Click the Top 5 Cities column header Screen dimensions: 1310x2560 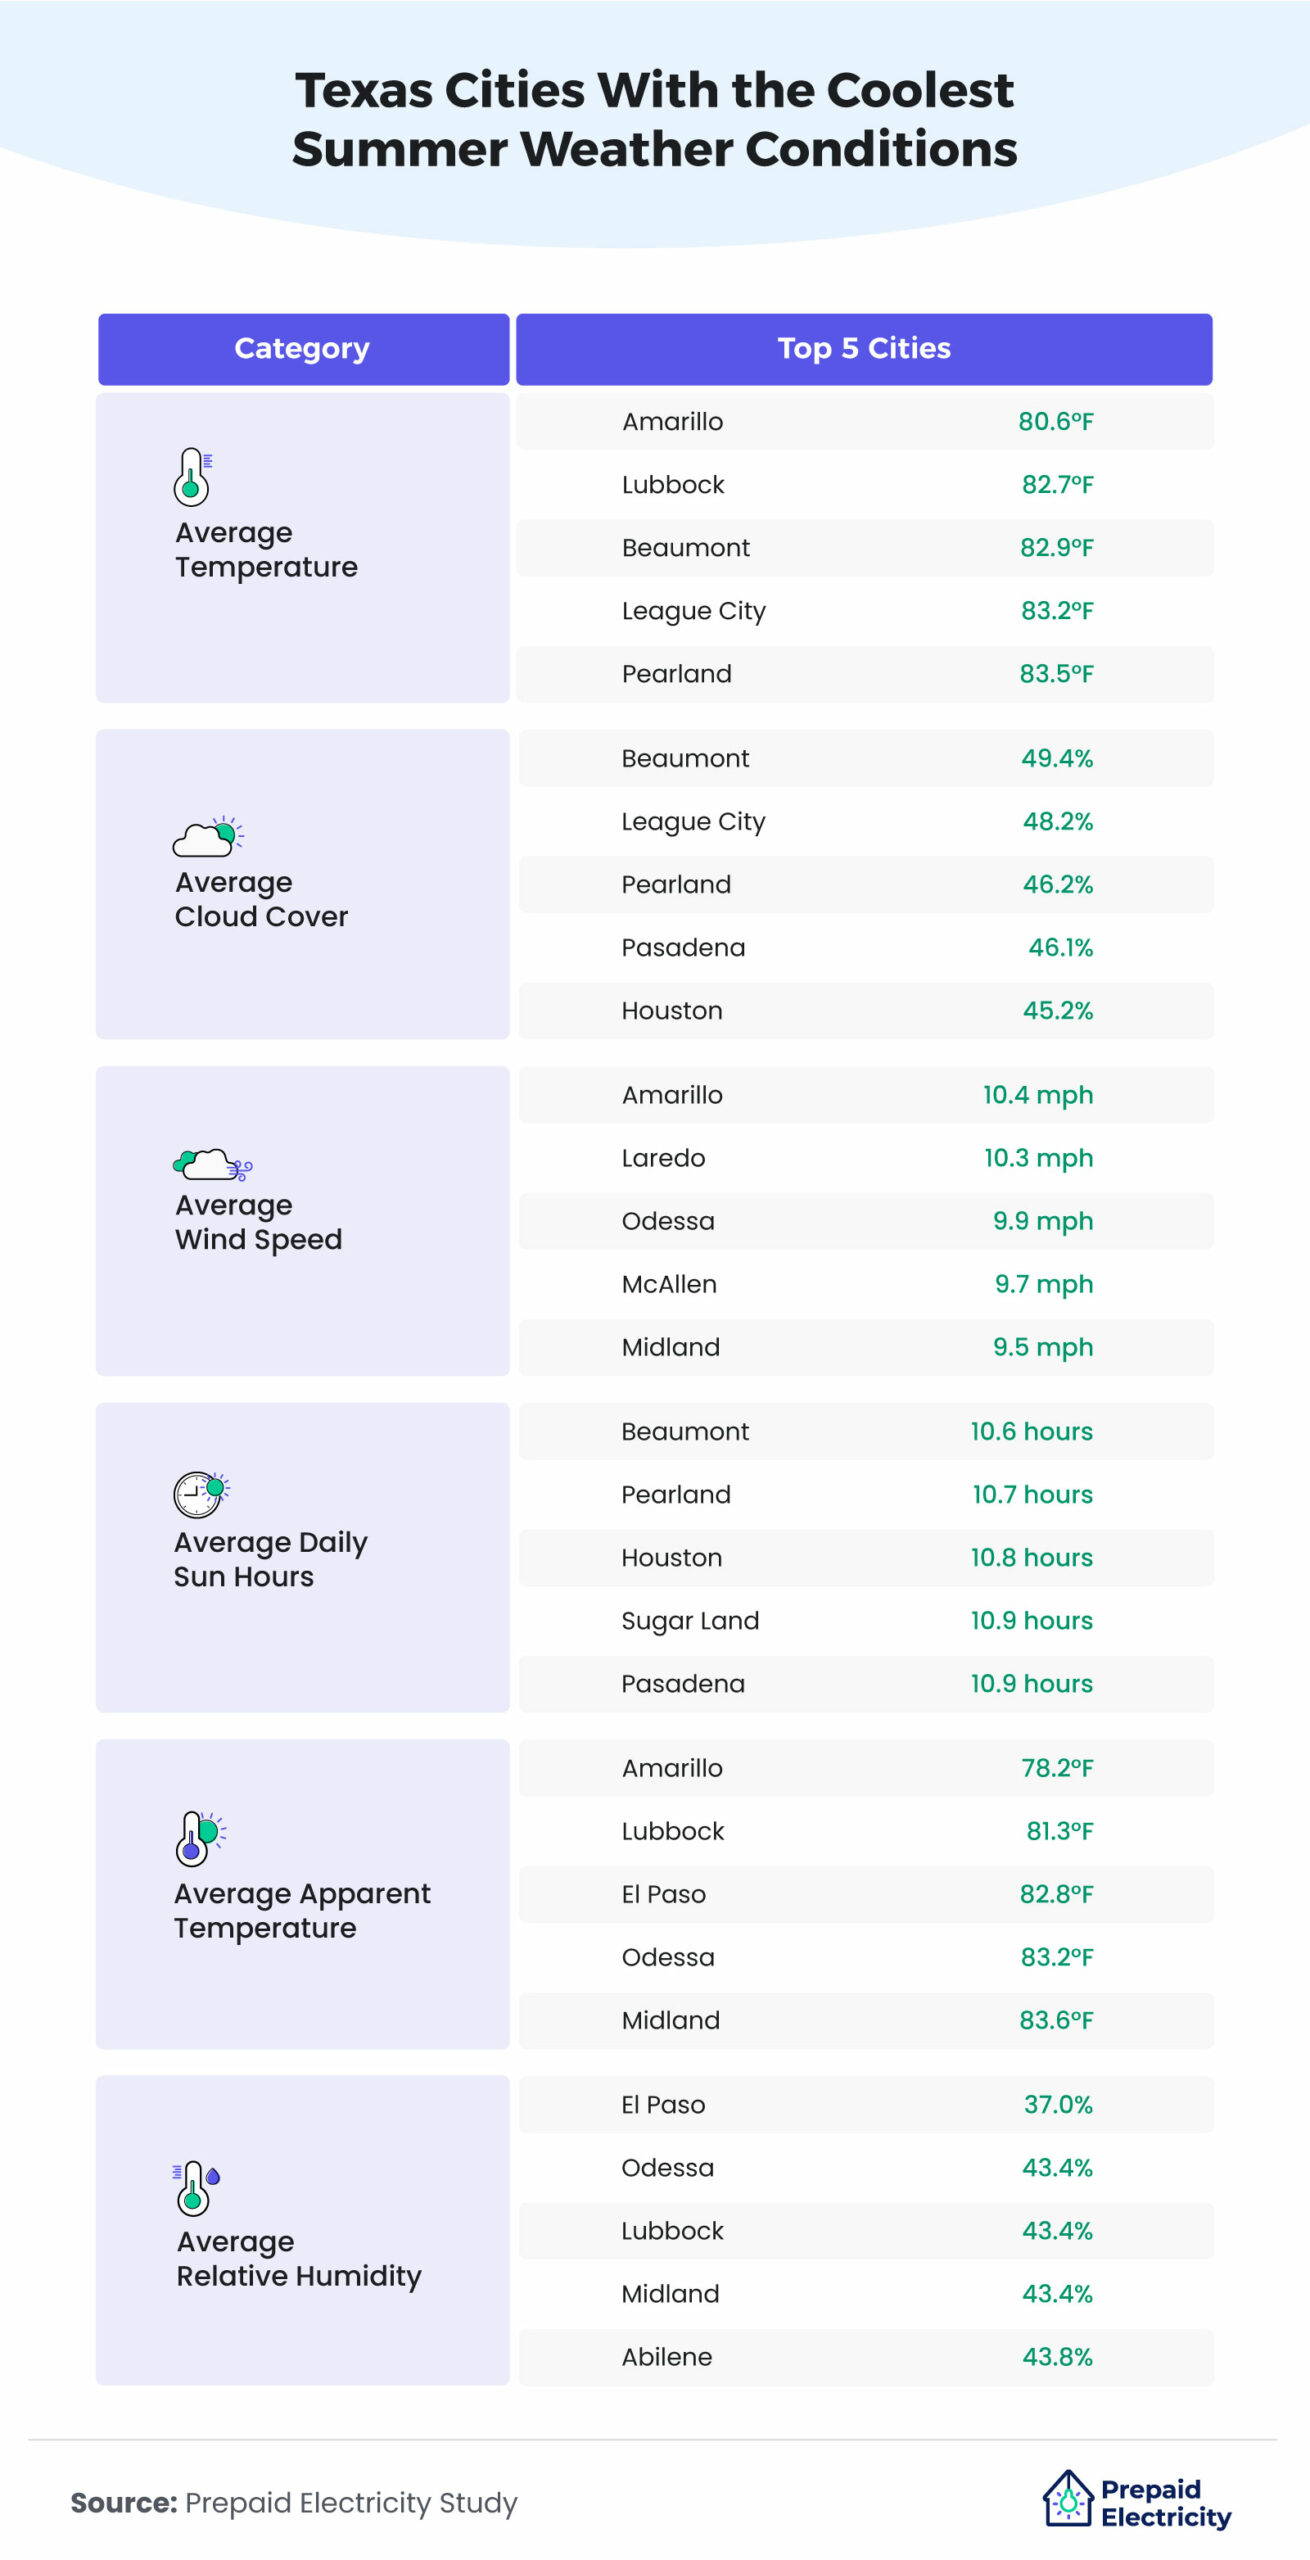[x=864, y=349]
